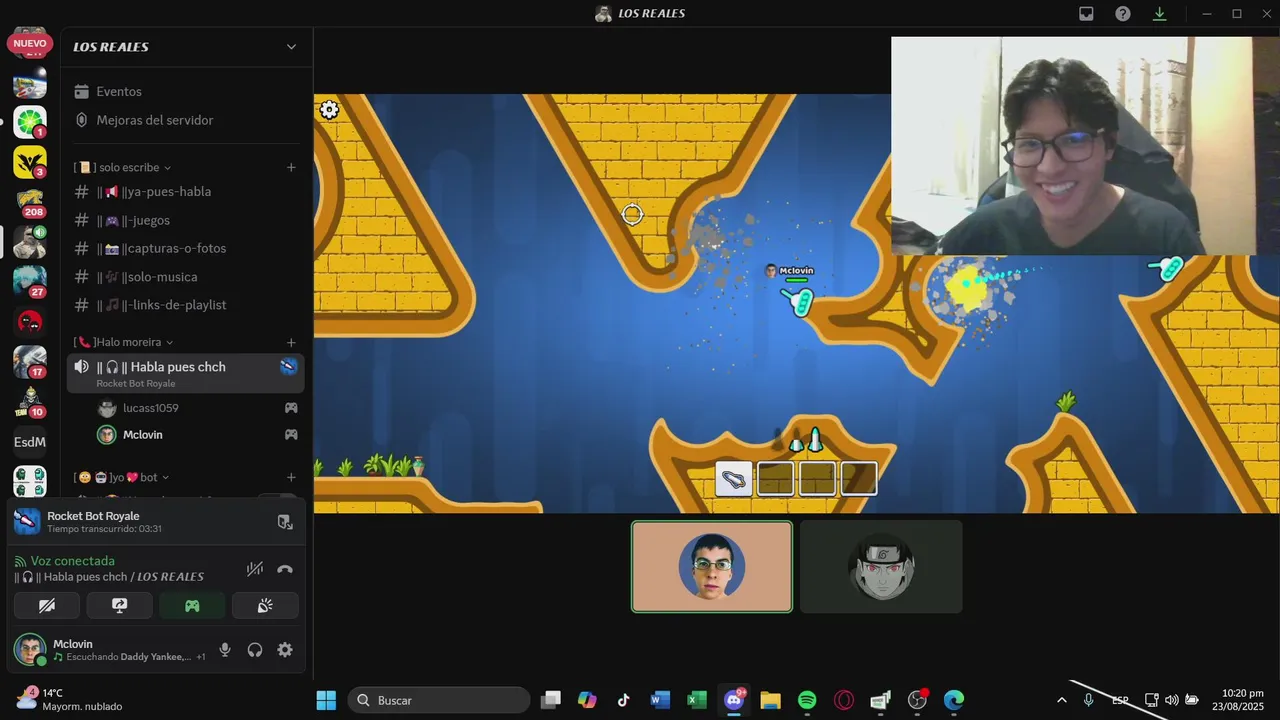Expand the LOS REALES server menu
The height and width of the screenshot is (720, 1280).
tap(291, 47)
